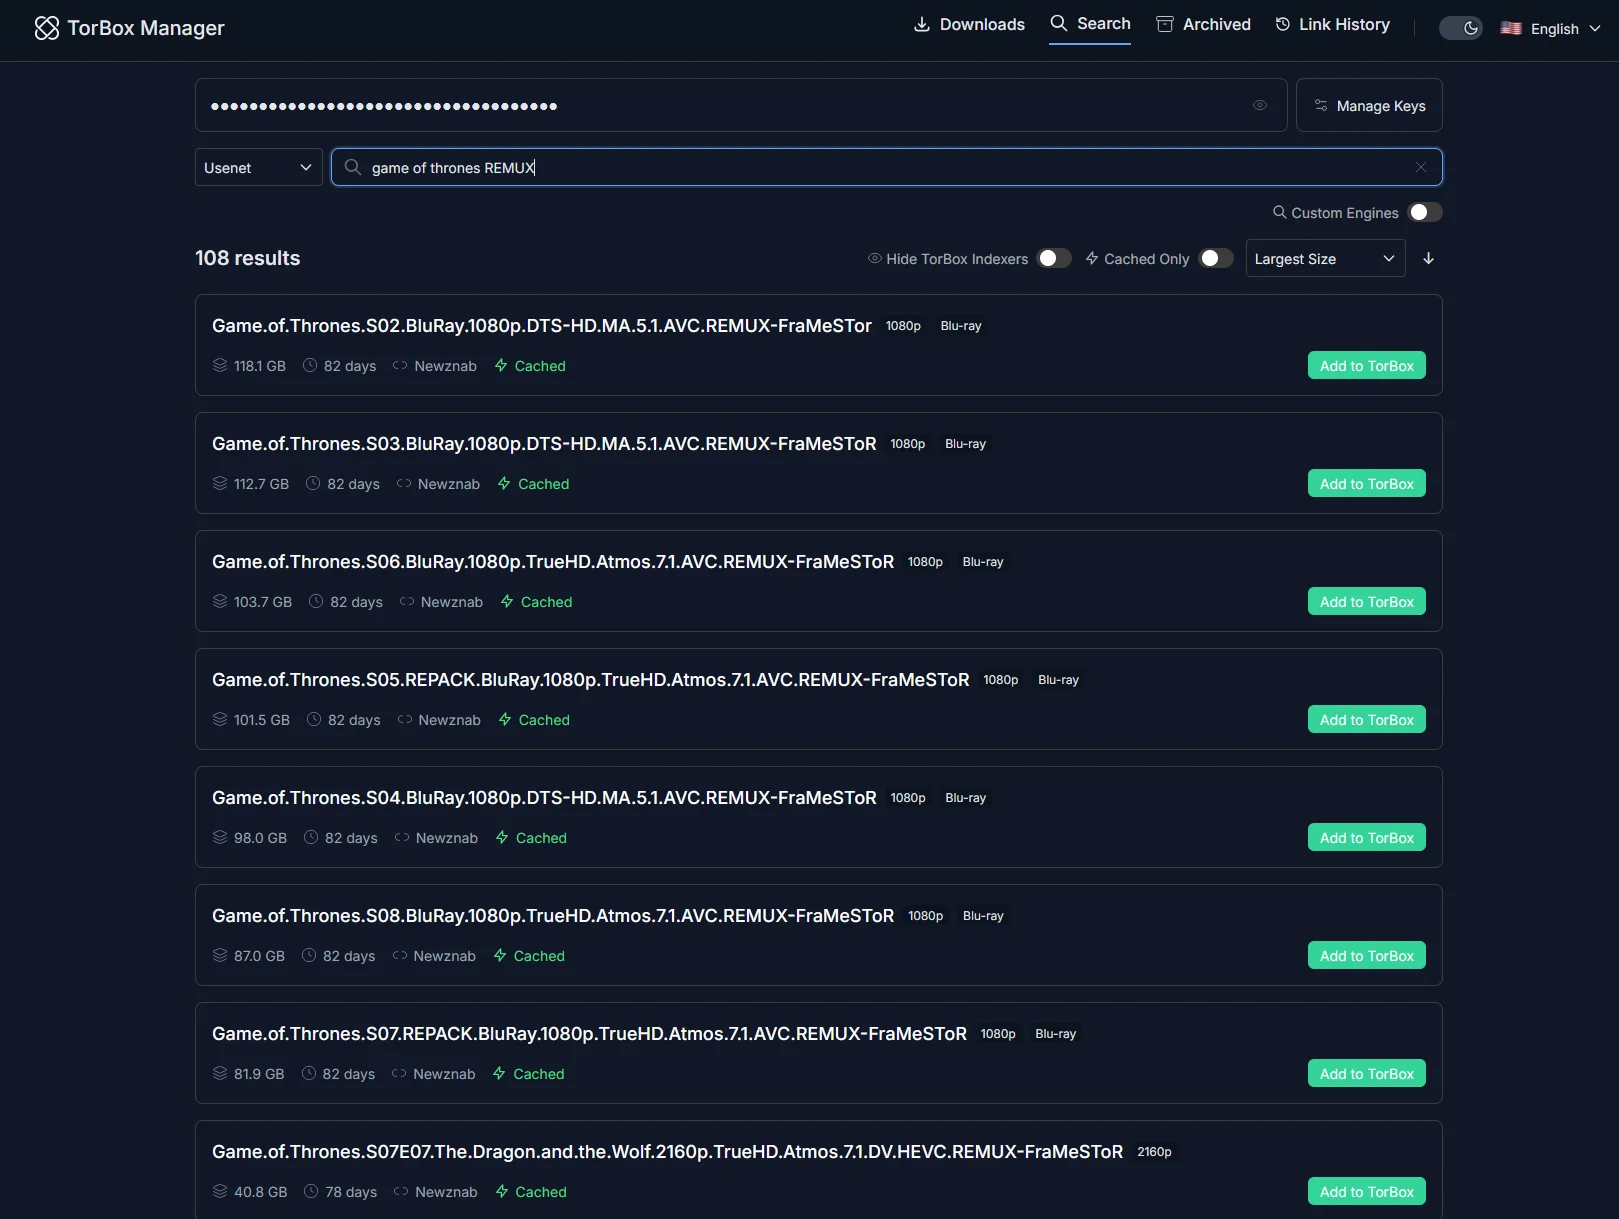Viewport: 1619px width, 1219px height.
Task: Click the Newznab link icon on S03
Action: coord(404,483)
